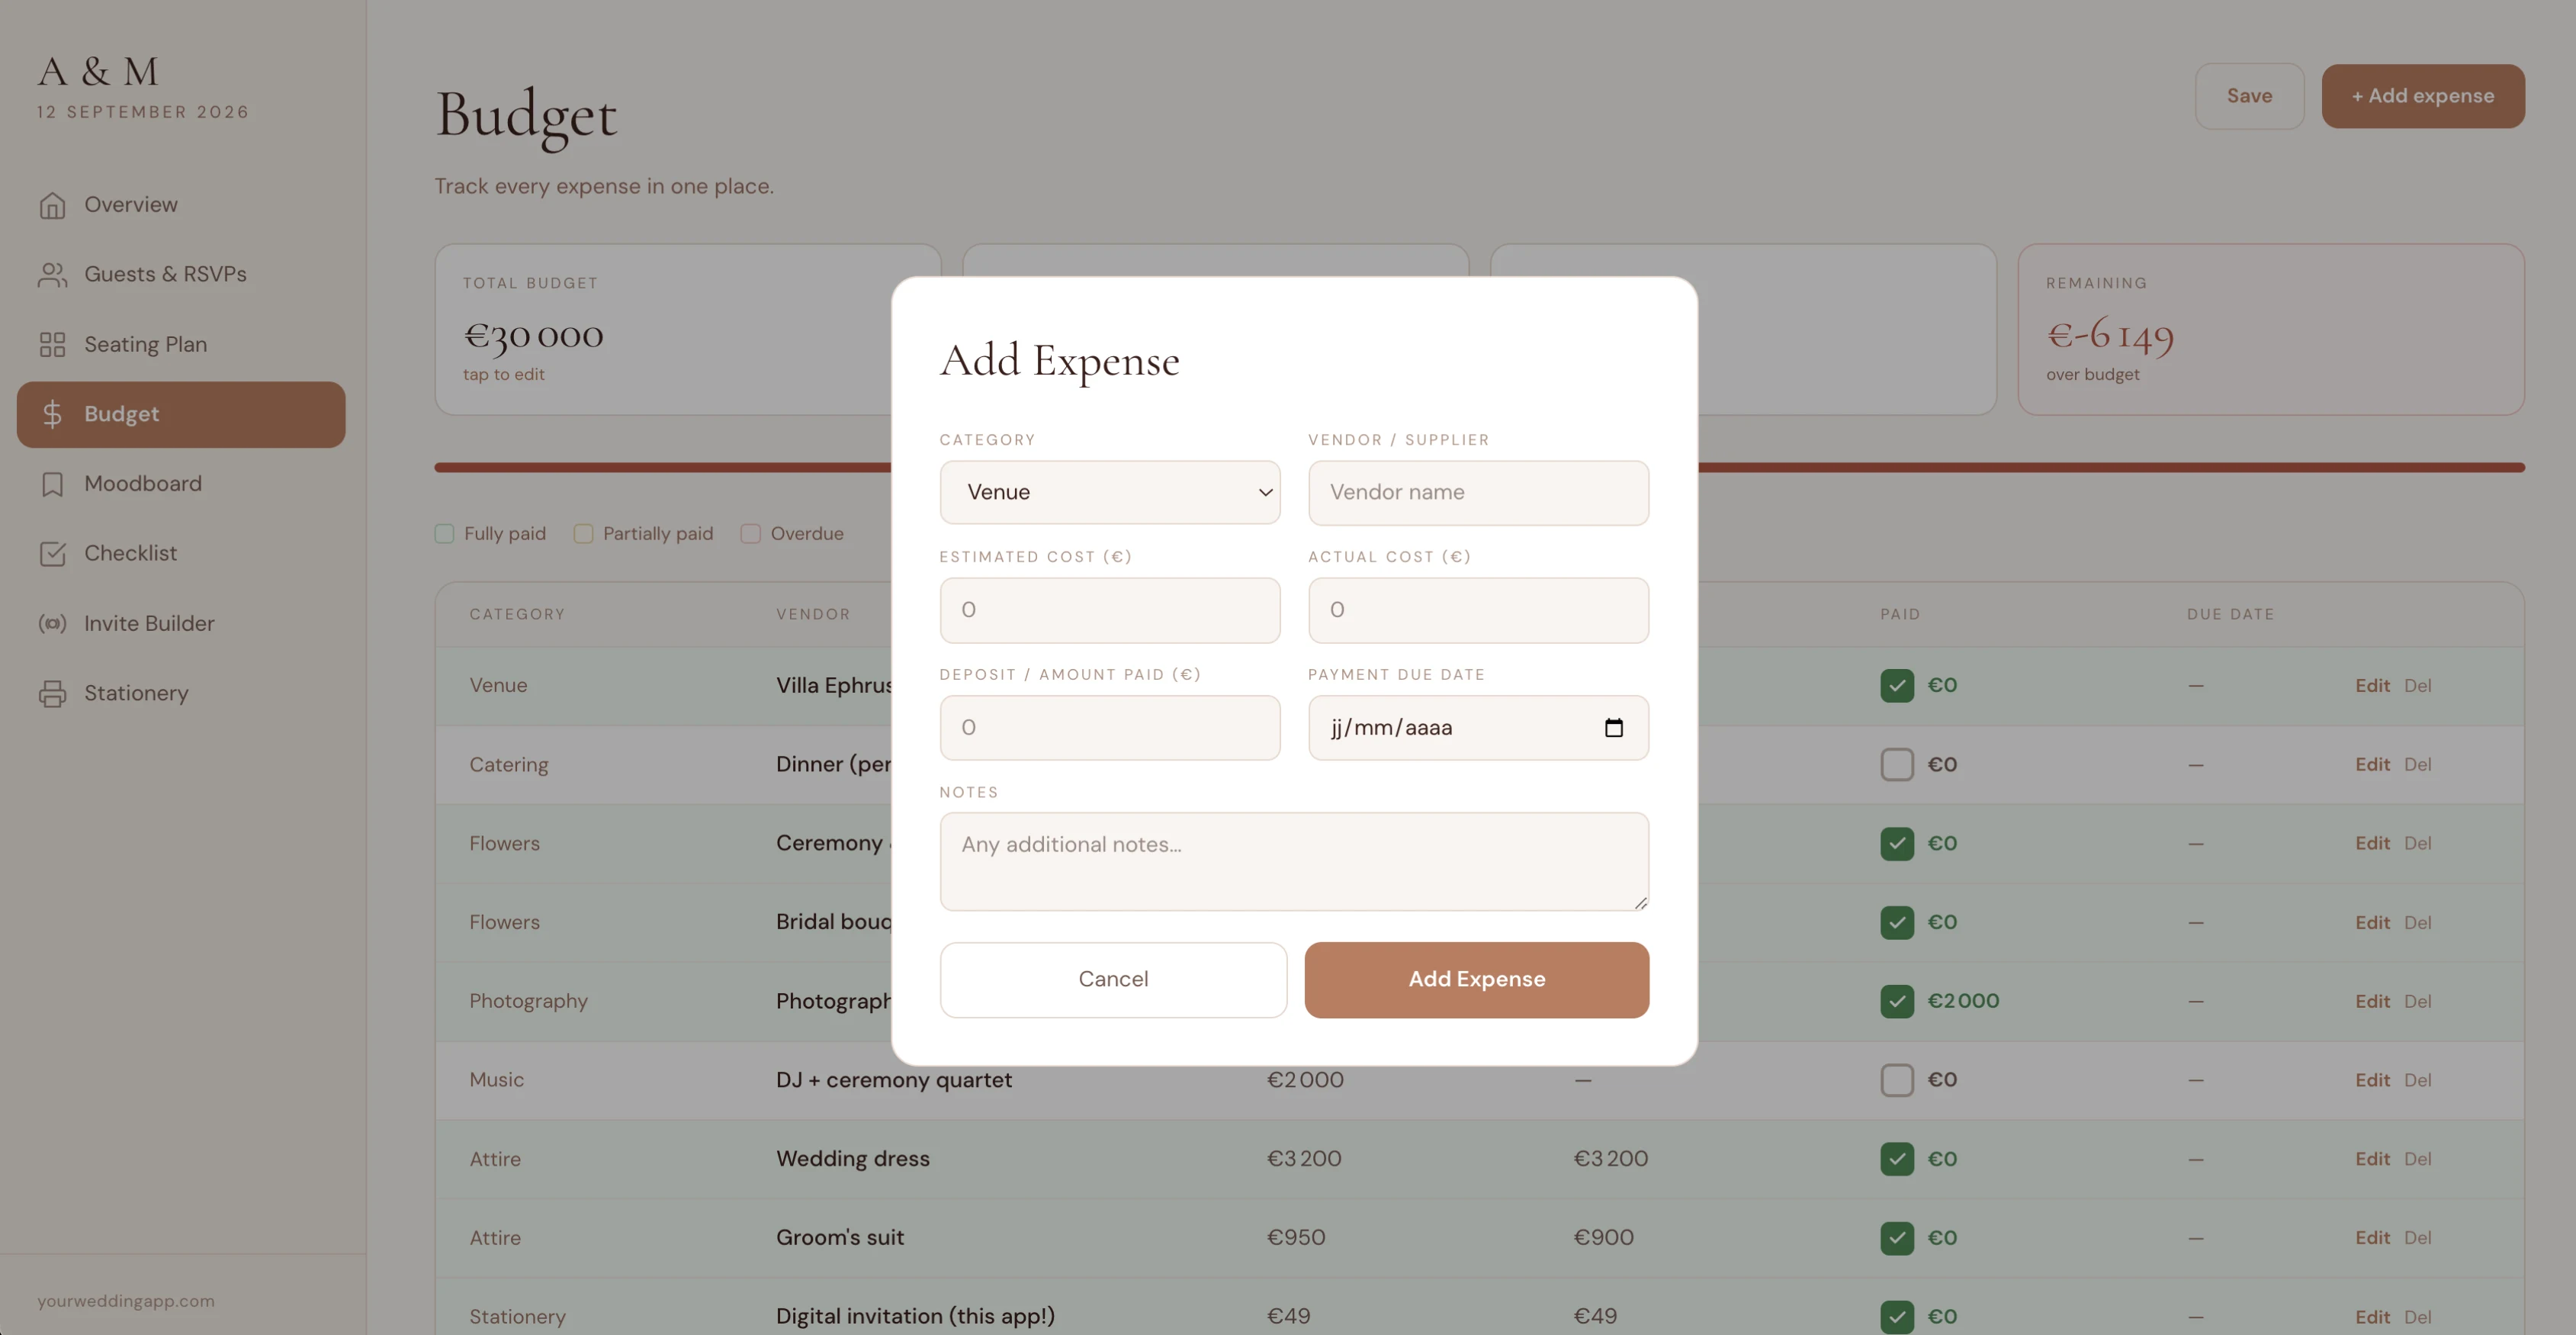
Task: Click the Overview home icon
Action: pos(52,205)
